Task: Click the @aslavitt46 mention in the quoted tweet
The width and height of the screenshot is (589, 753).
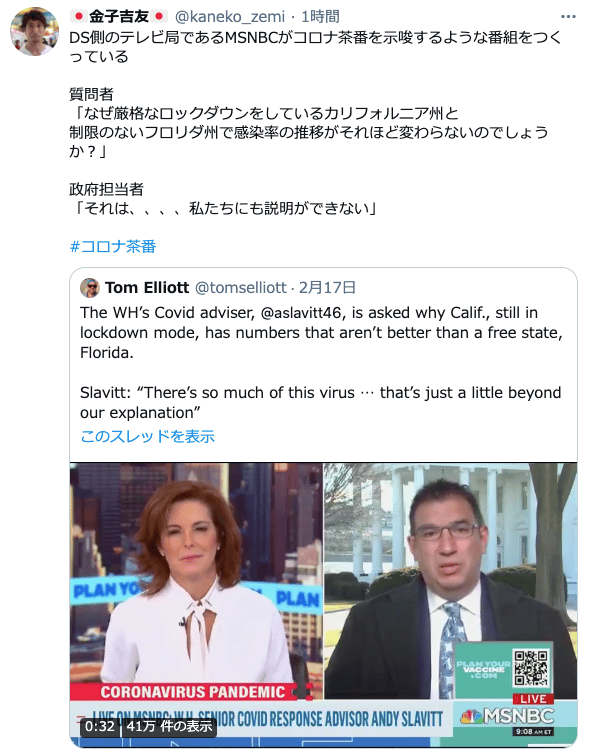Action: point(301,313)
